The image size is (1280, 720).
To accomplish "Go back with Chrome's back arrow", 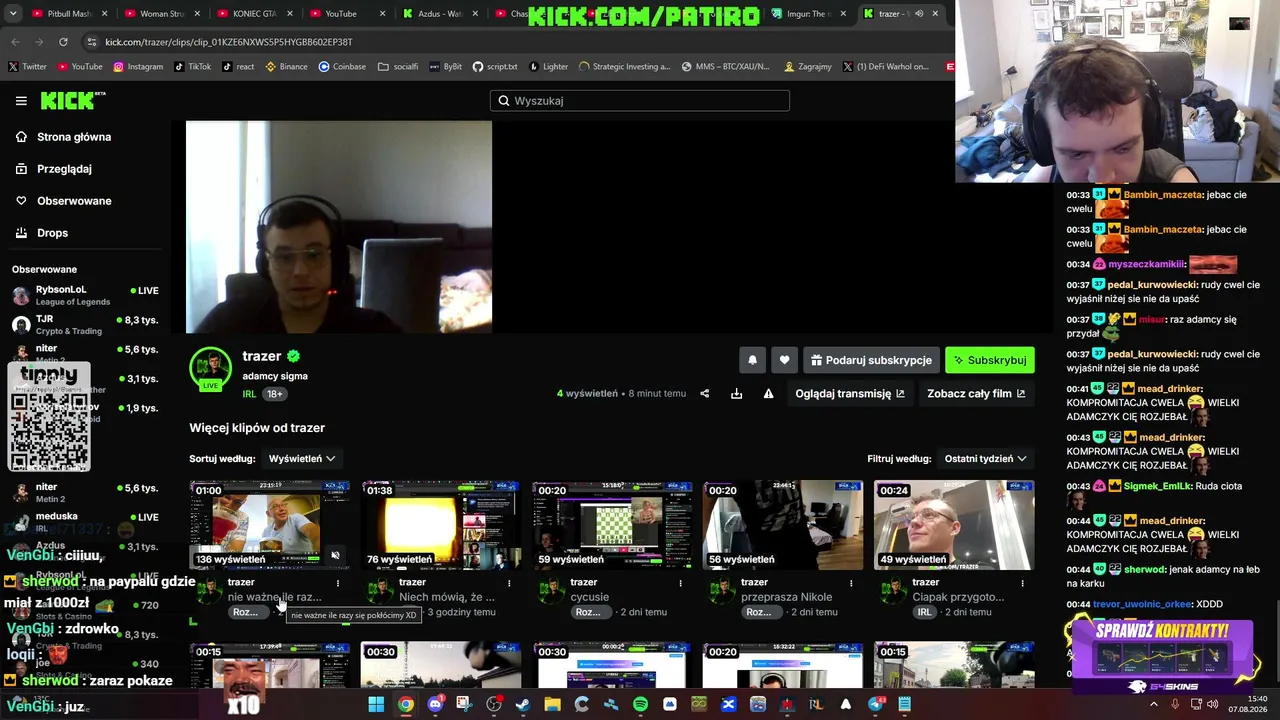I will [15, 42].
